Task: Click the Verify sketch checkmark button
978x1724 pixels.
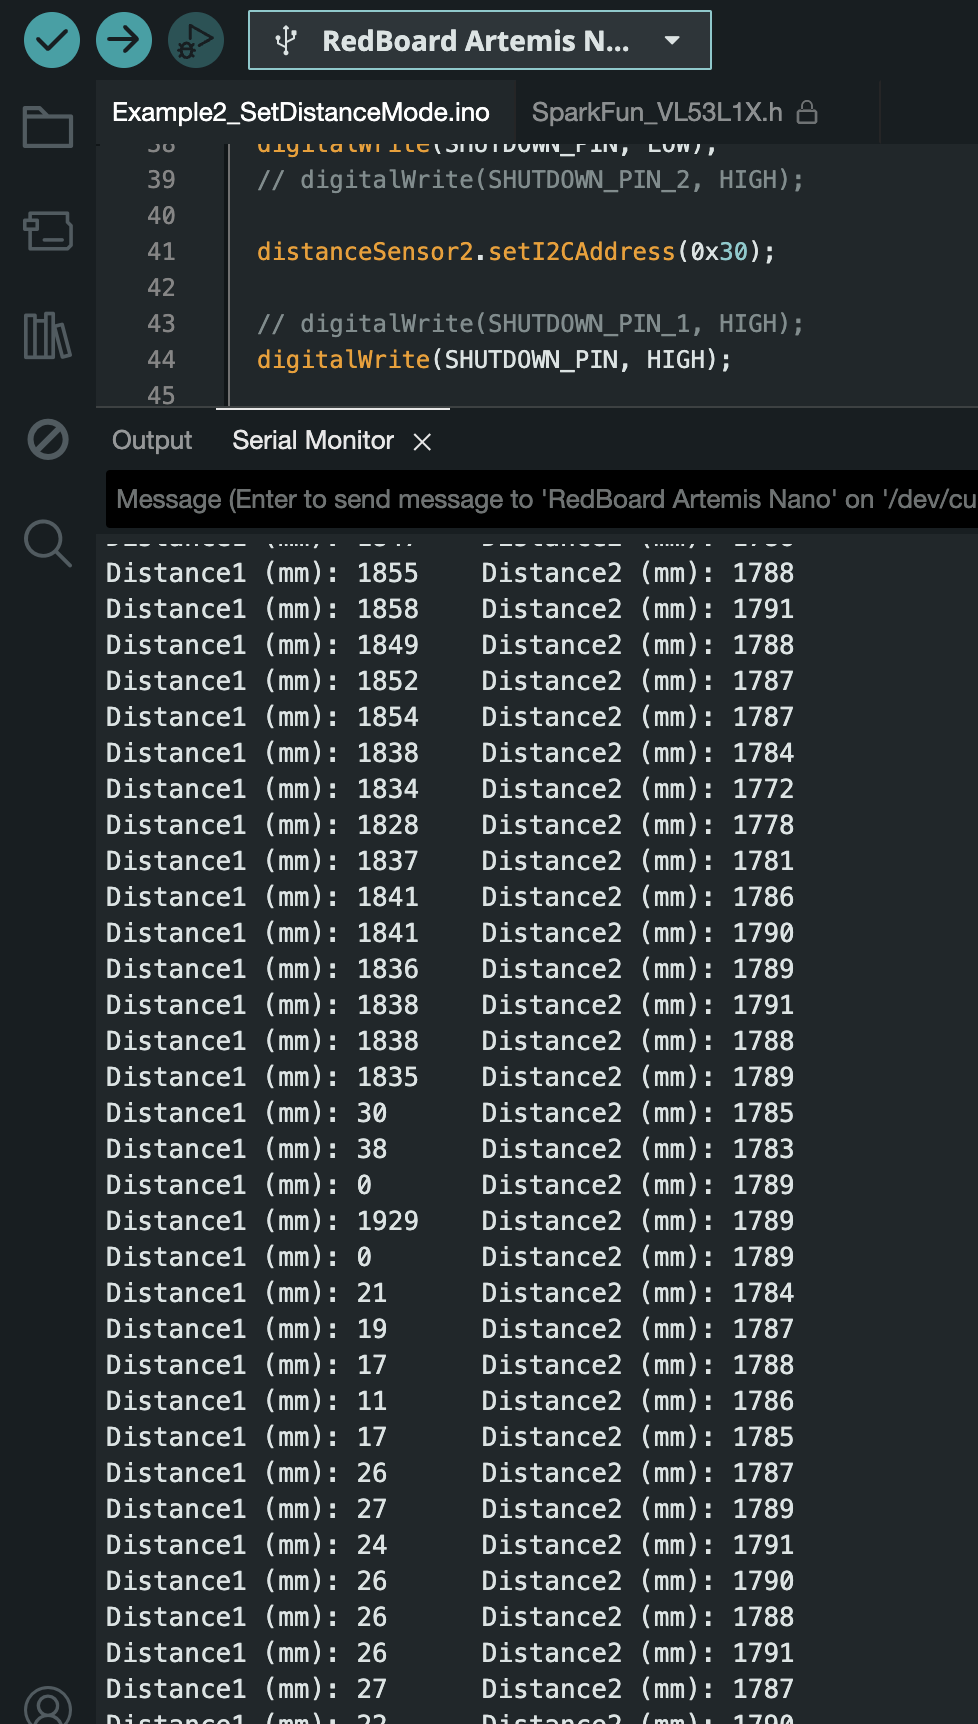Action: [x=52, y=41]
